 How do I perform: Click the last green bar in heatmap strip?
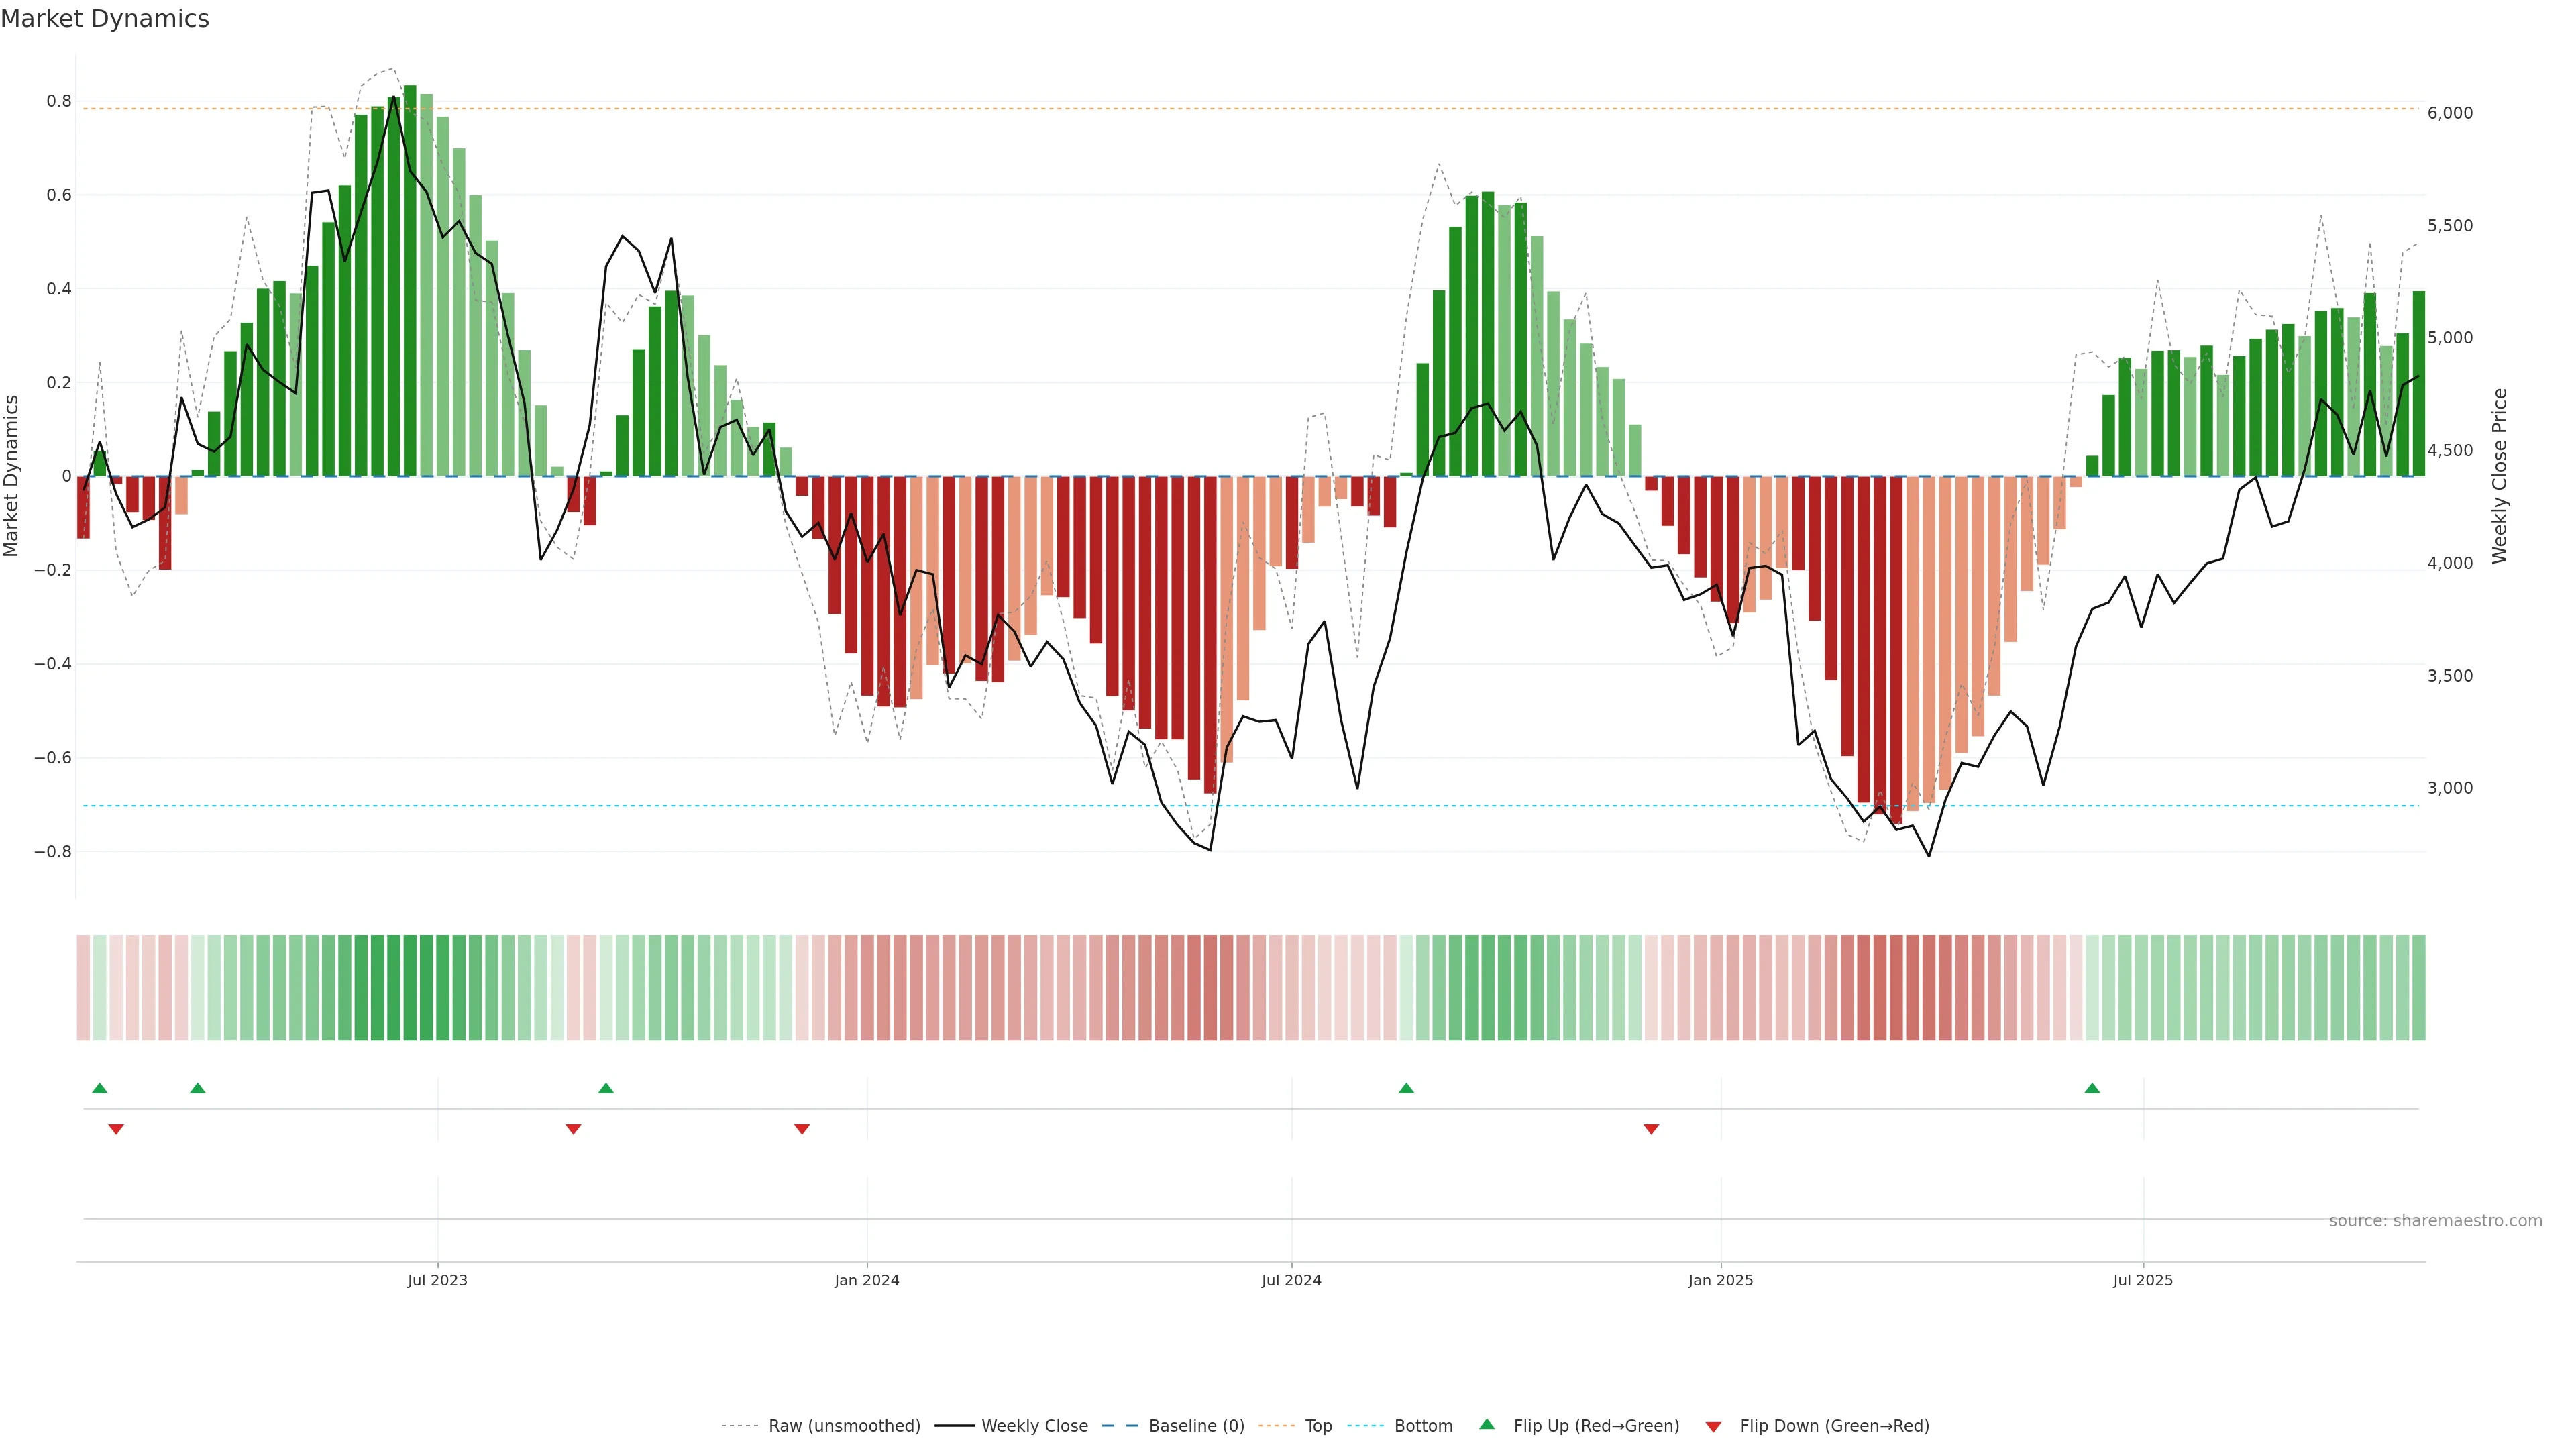[x=2418, y=988]
